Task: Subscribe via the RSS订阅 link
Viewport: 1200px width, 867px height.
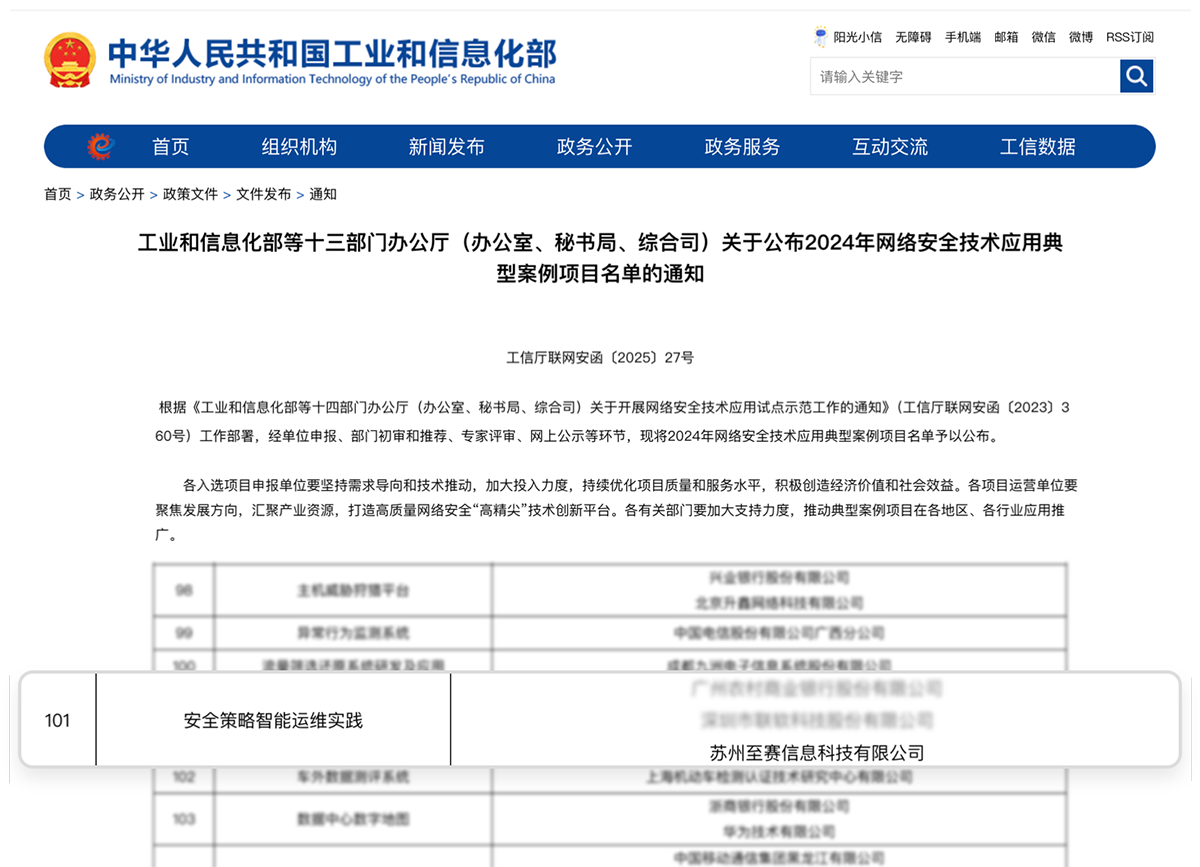Action: coord(1129,37)
